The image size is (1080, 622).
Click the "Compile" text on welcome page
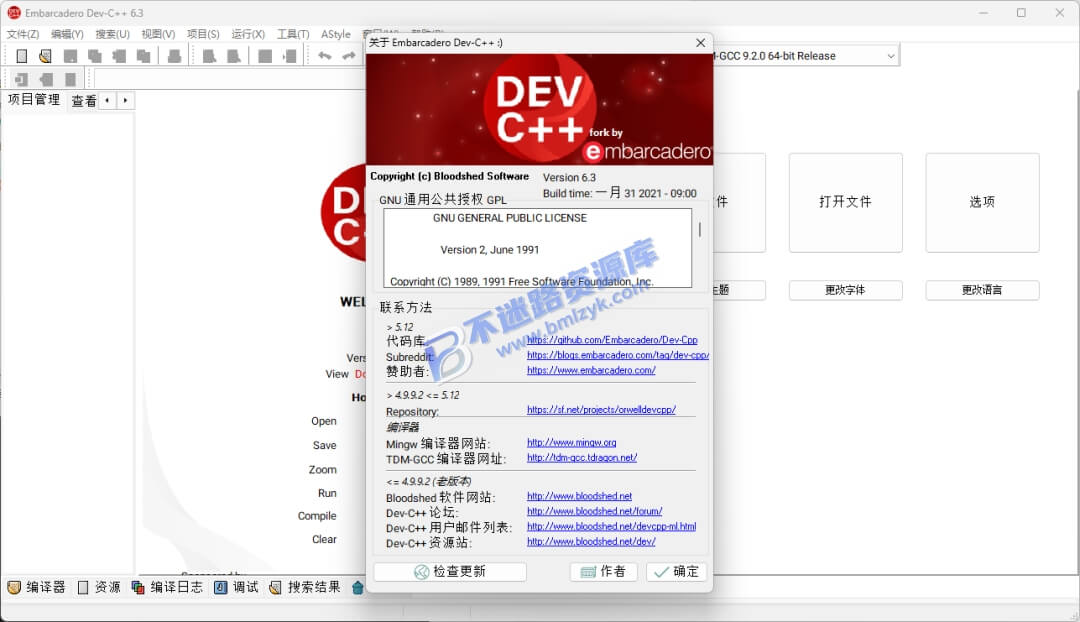[x=317, y=516]
